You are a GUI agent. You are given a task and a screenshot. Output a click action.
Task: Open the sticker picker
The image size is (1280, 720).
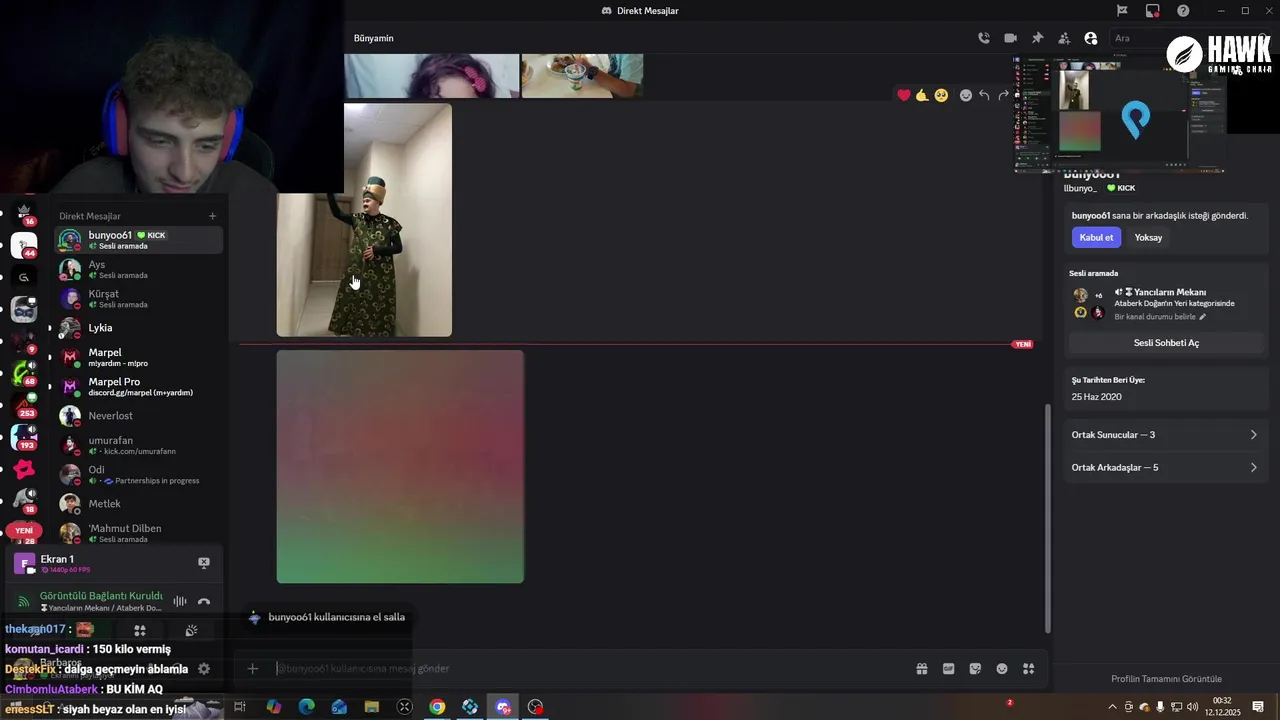pos(975,668)
